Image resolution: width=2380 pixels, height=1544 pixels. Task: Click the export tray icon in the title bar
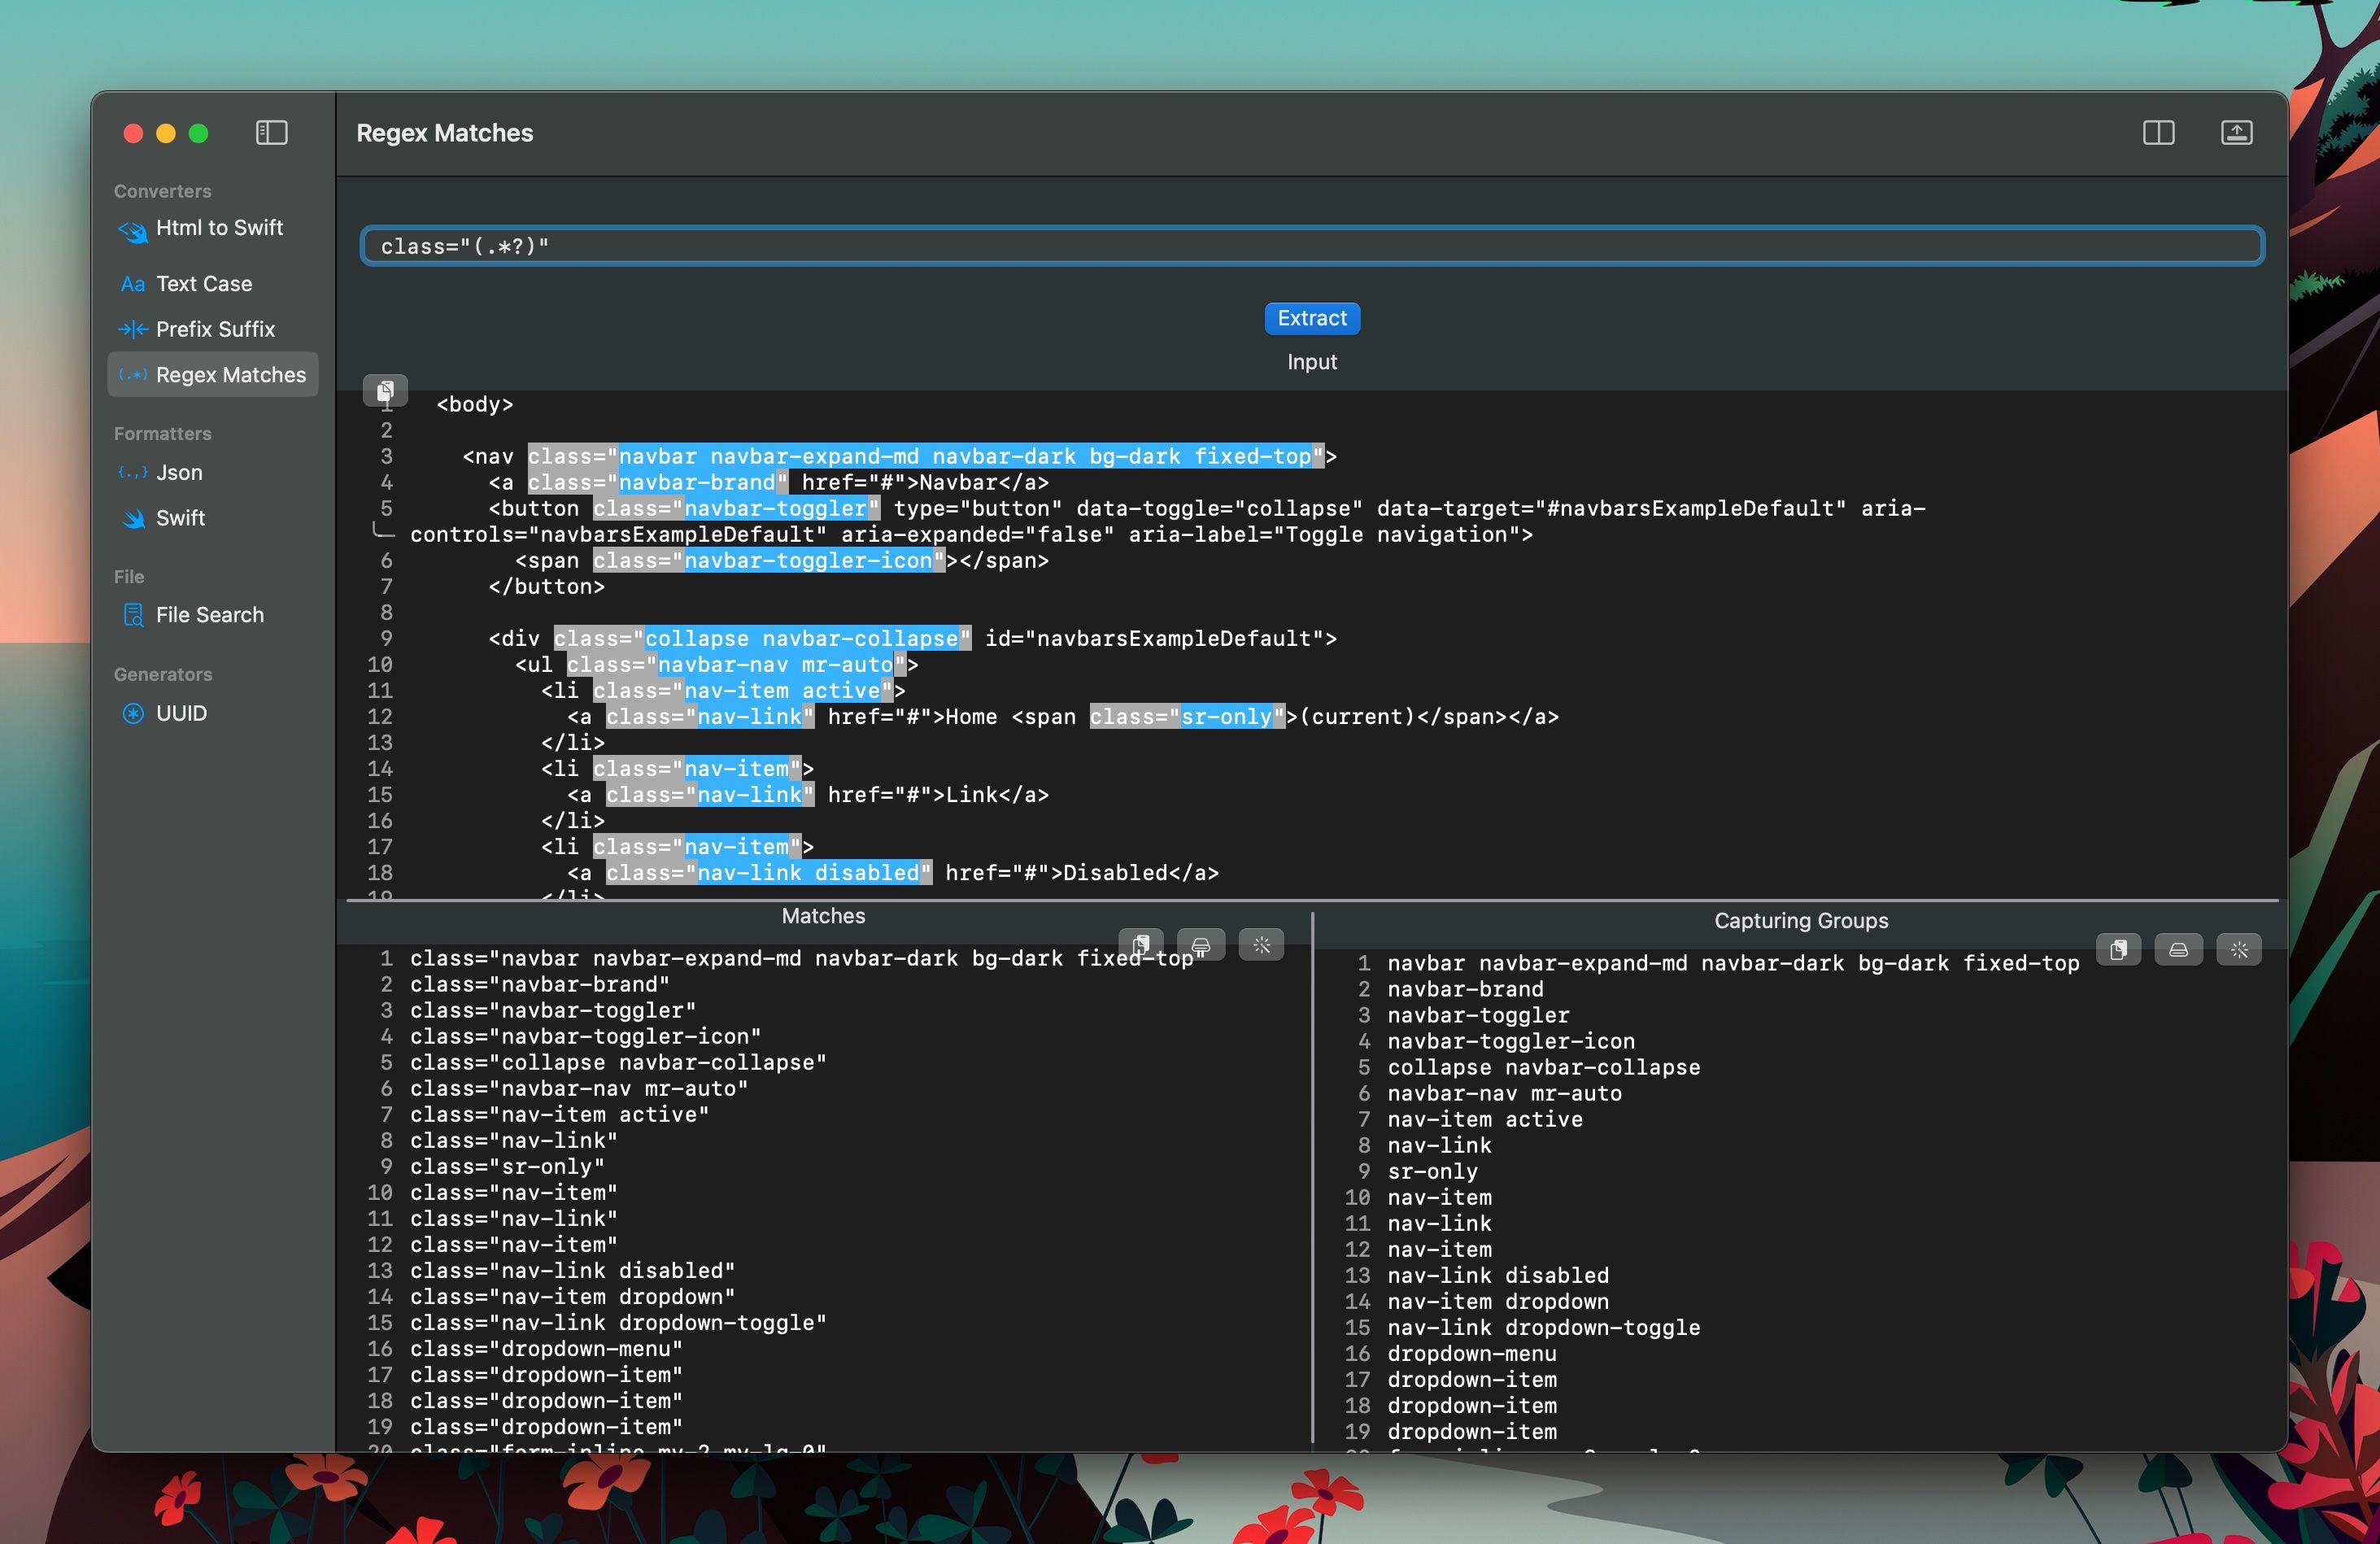[2236, 133]
